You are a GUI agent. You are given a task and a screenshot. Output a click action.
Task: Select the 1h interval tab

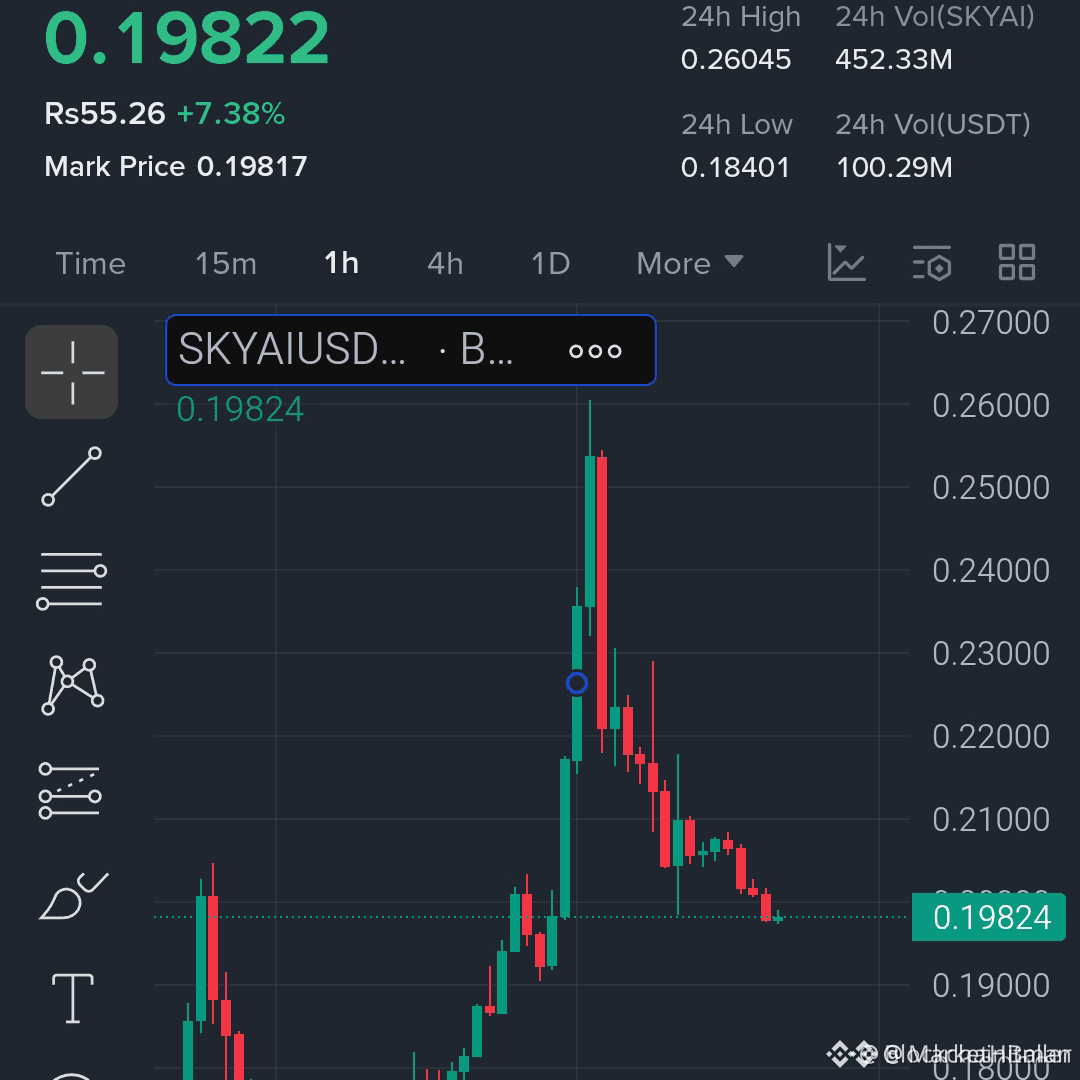pyautogui.click(x=342, y=263)
